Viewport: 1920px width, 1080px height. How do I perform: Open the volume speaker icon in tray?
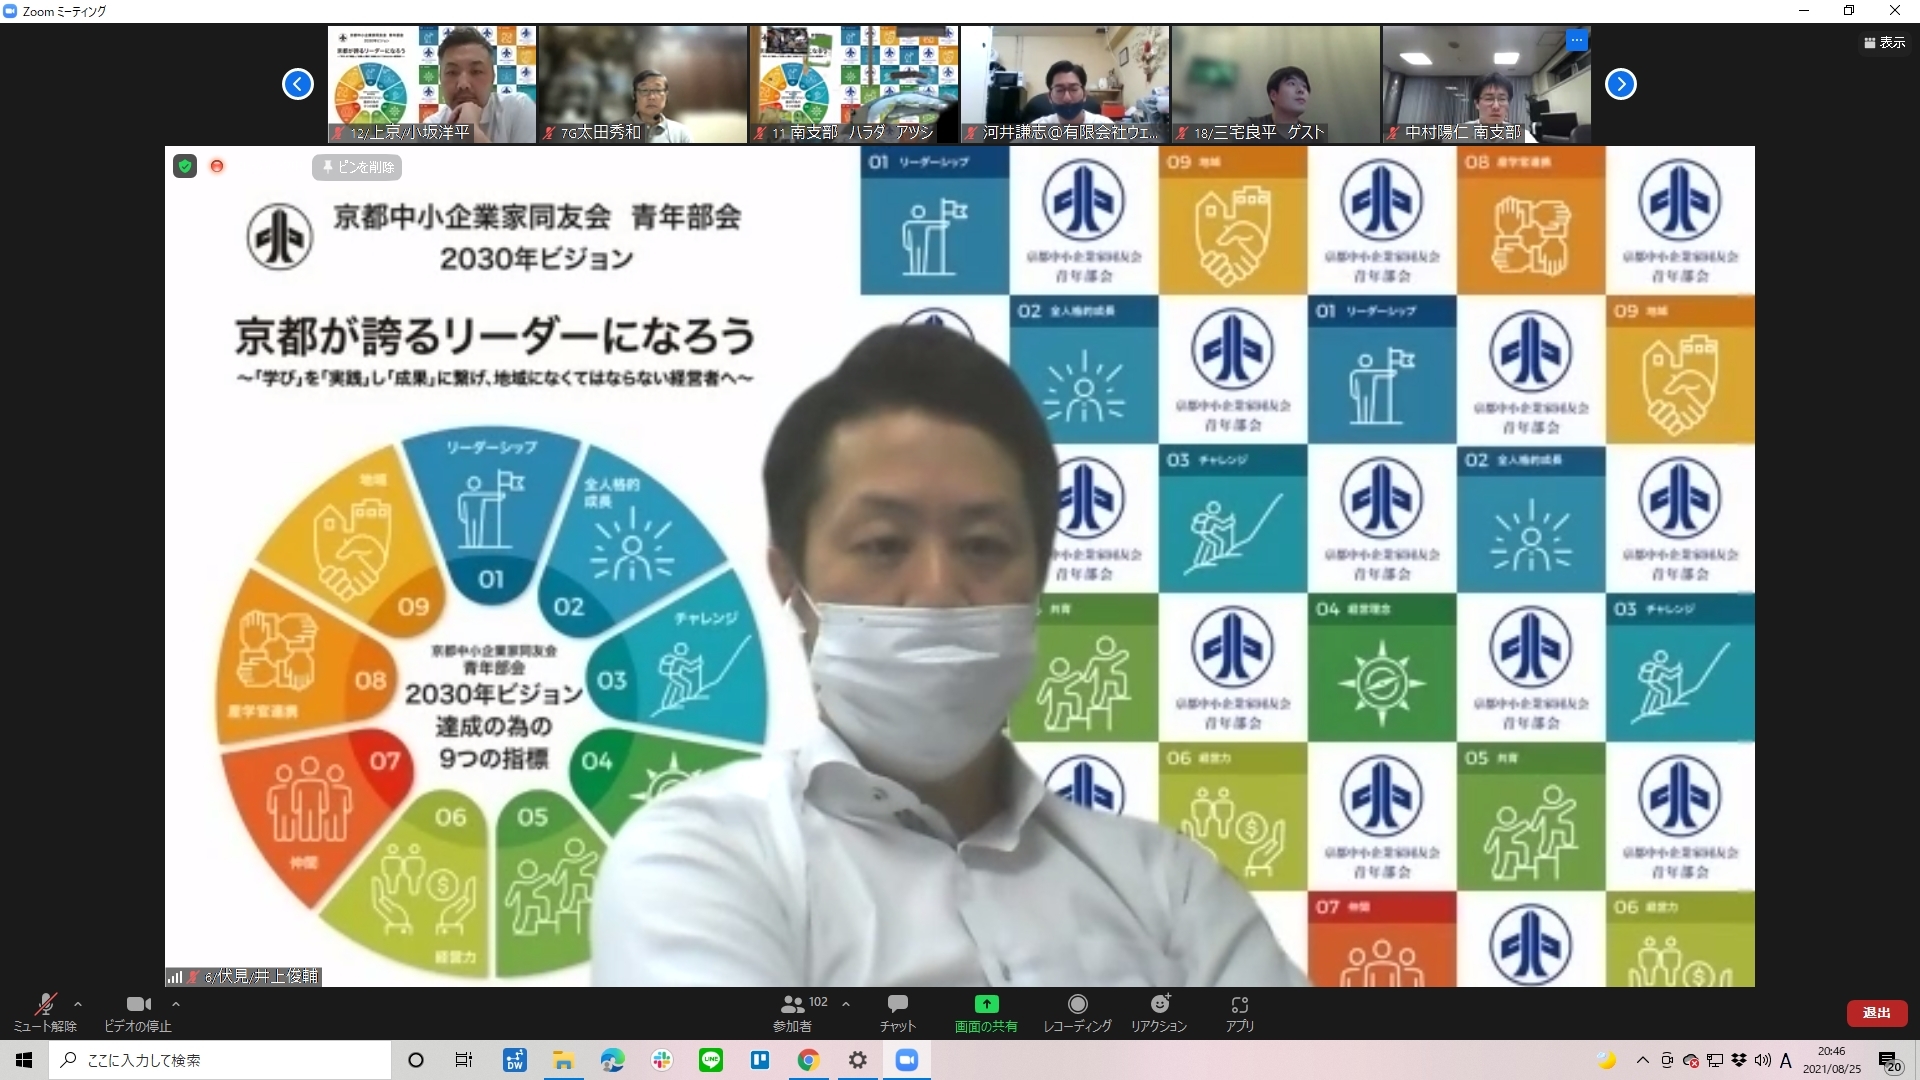tap(1762, 1060)
